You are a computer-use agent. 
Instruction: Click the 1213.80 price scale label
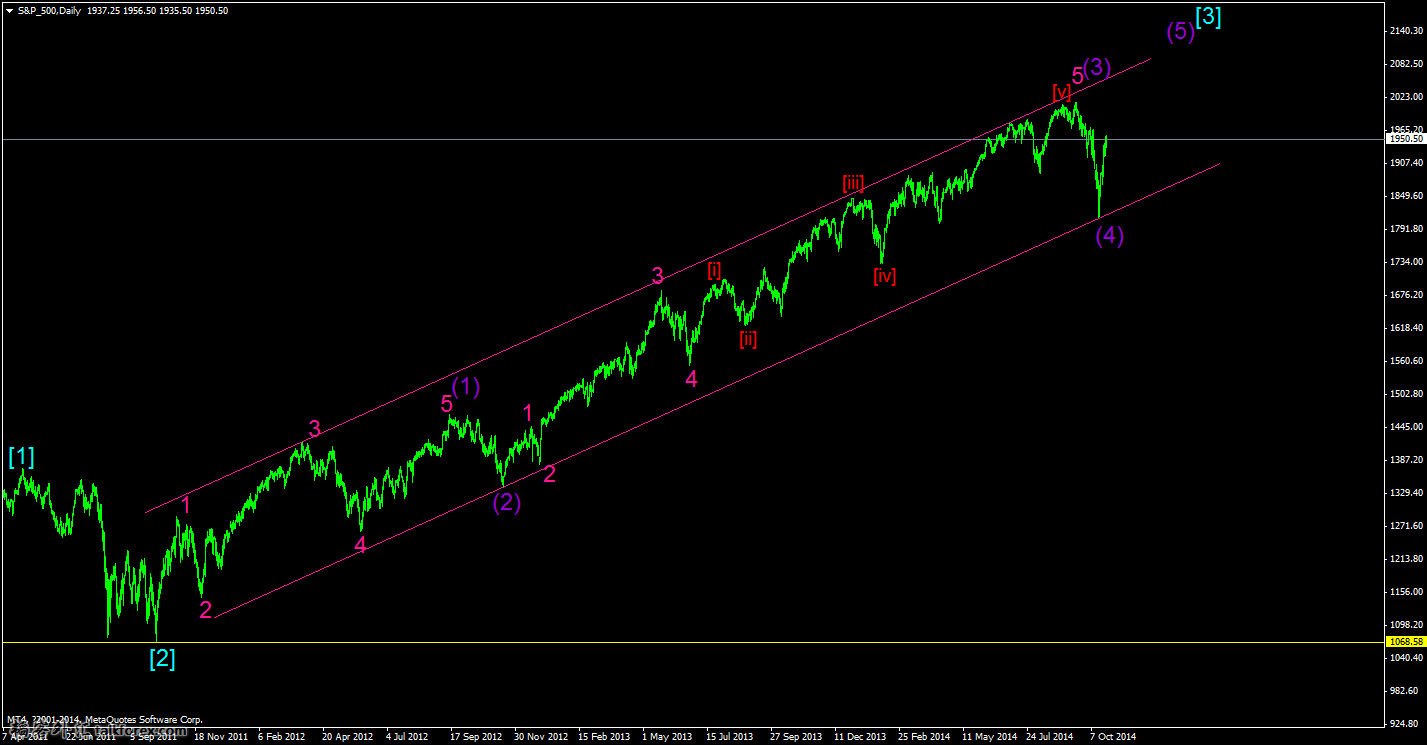point(1404,559)
